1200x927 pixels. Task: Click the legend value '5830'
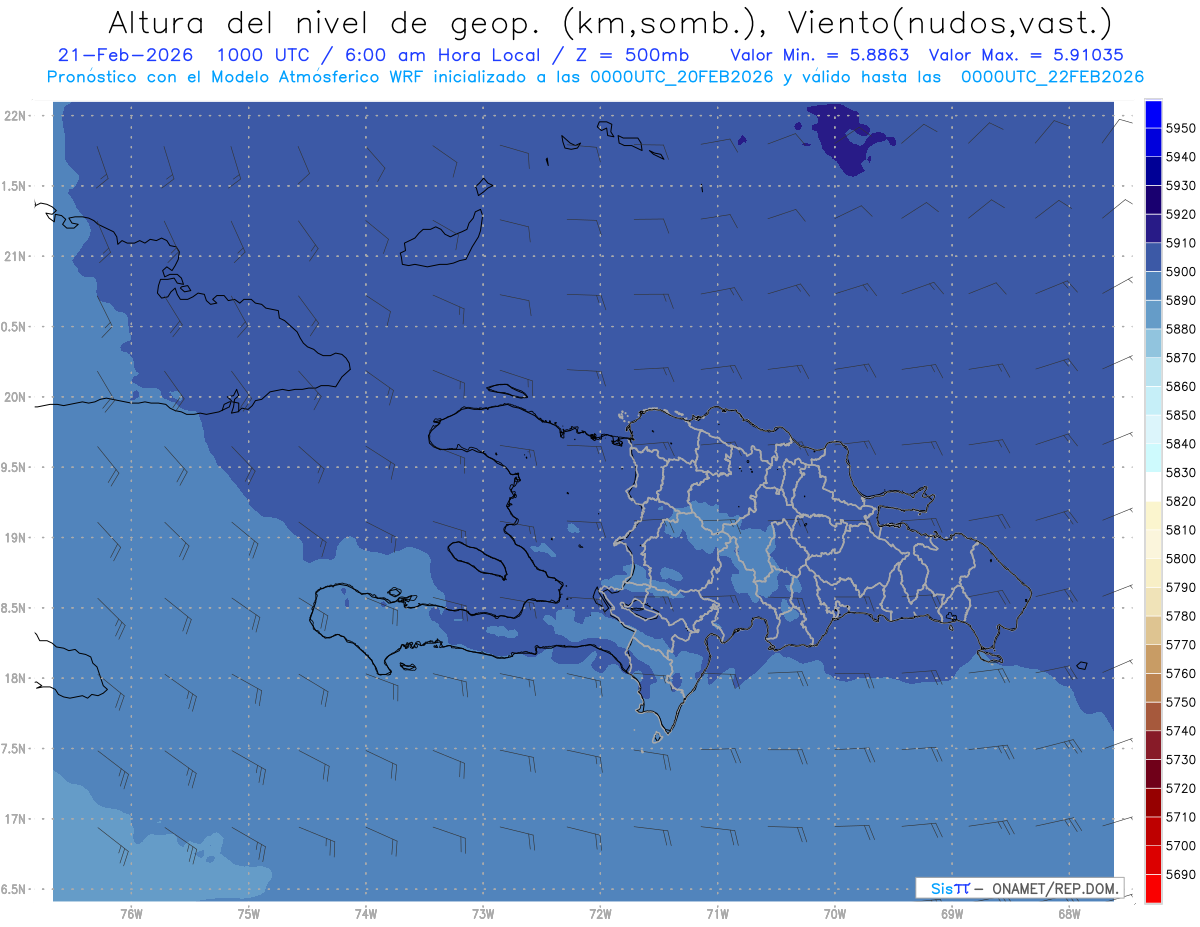(1181, 473)
